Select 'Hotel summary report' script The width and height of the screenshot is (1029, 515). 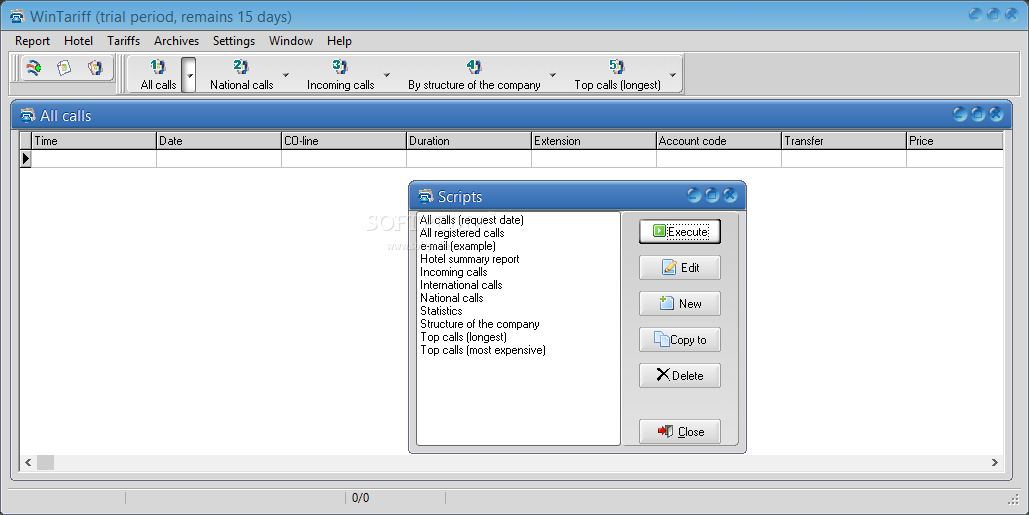click(x=470, y=259)
